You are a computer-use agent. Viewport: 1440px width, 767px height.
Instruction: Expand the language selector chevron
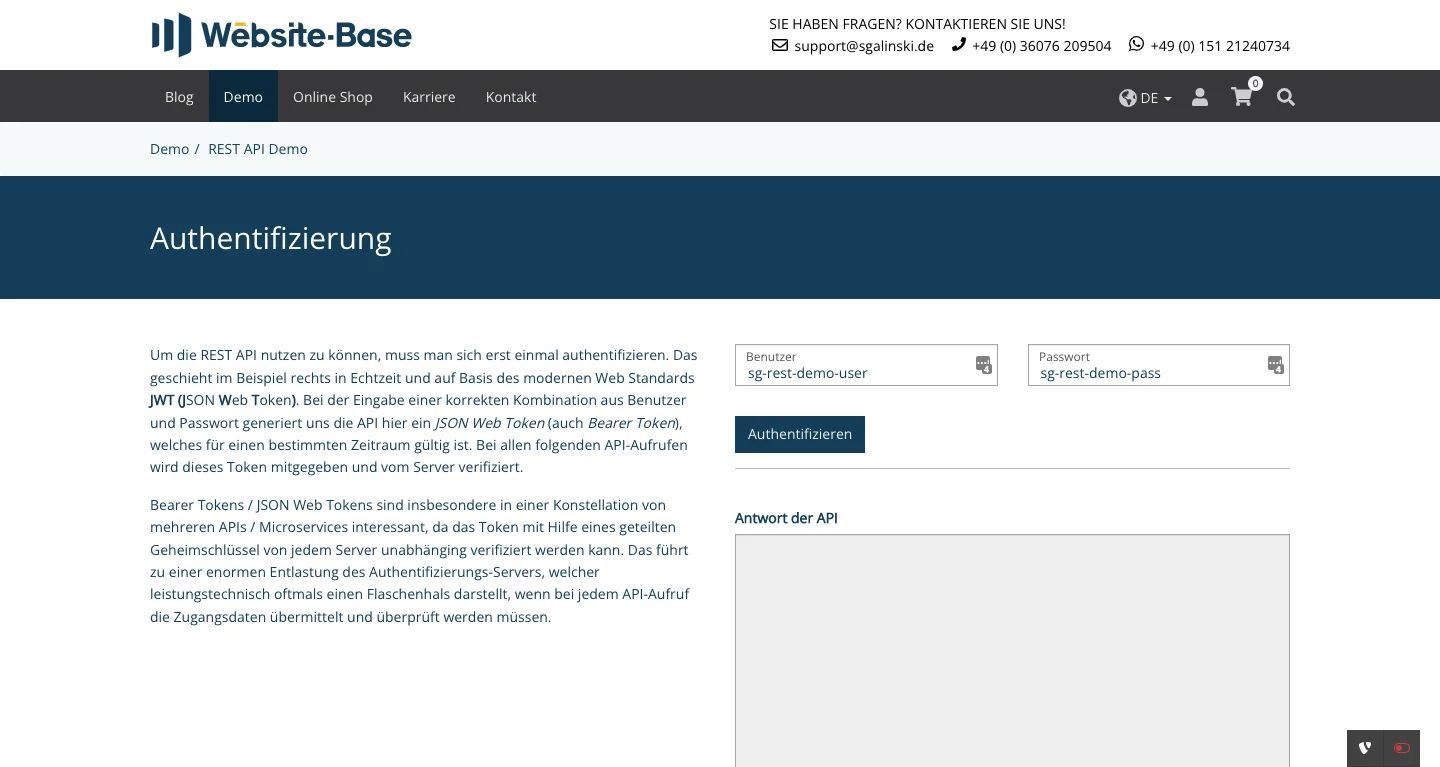tap(1167, 98)
